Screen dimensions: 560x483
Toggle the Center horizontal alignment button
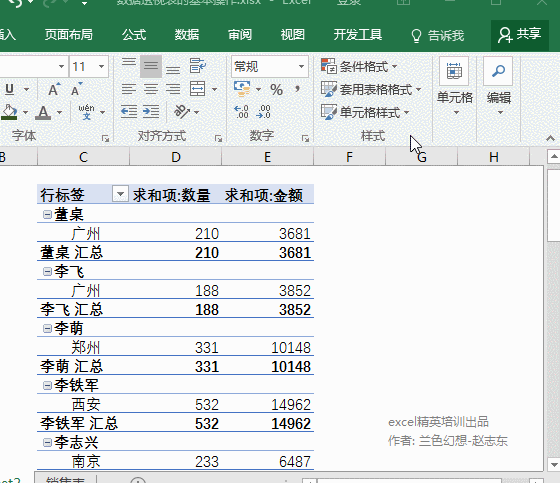click(151, 89)
